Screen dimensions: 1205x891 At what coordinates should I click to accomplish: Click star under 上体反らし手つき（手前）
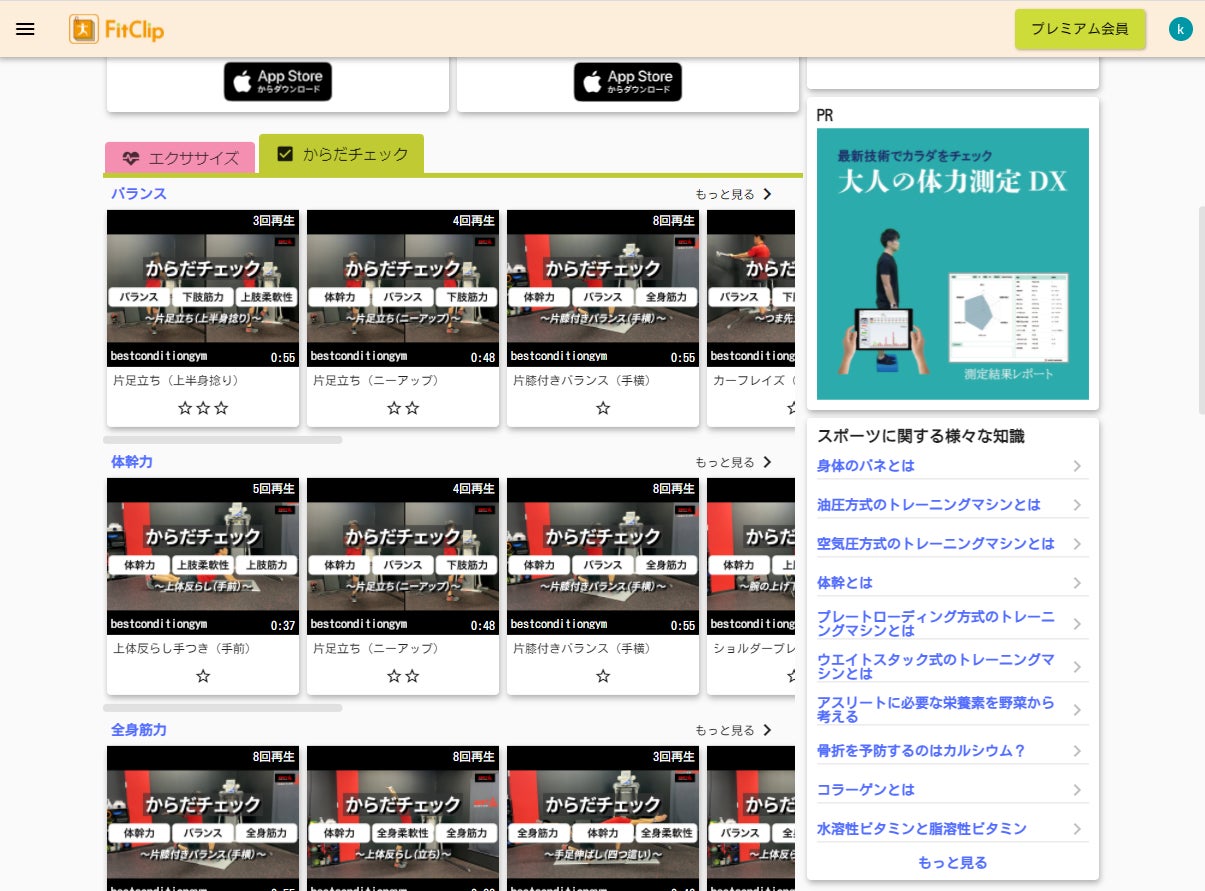click(x=203, y=676)
